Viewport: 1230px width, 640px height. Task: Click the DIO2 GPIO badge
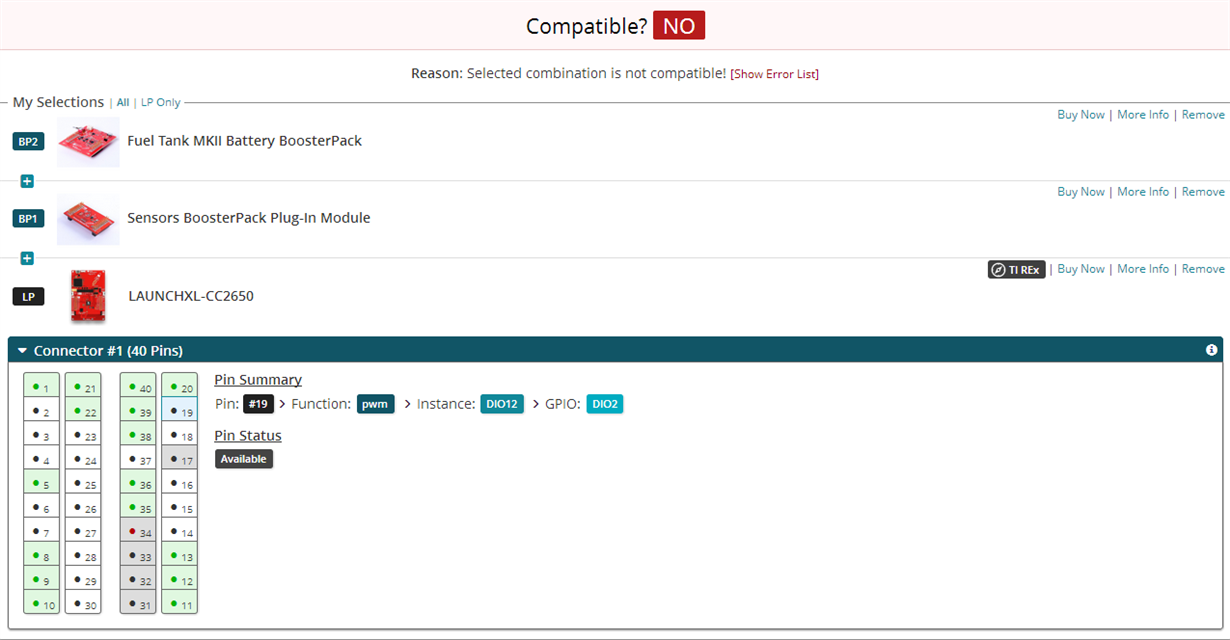604,404
